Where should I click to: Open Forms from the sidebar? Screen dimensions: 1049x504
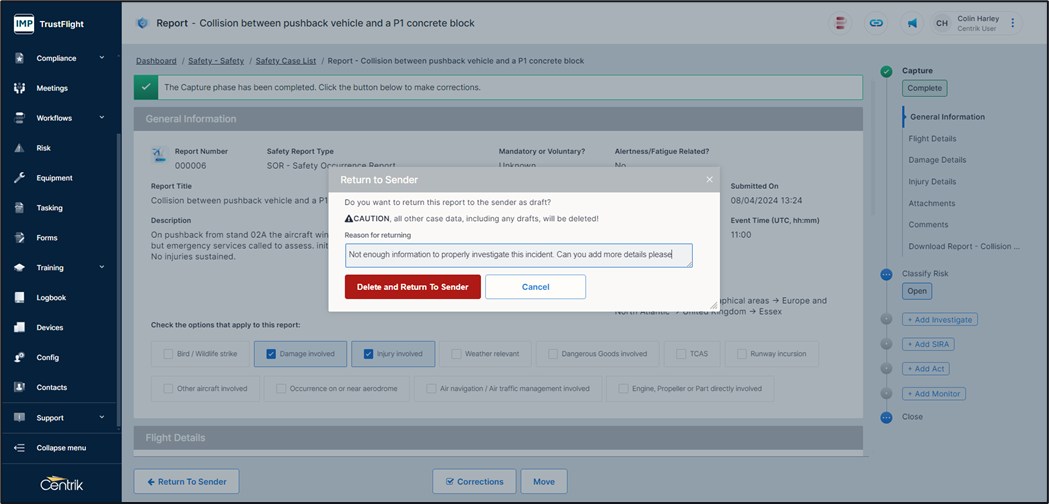pyautogui.click(x=47, y=238)
